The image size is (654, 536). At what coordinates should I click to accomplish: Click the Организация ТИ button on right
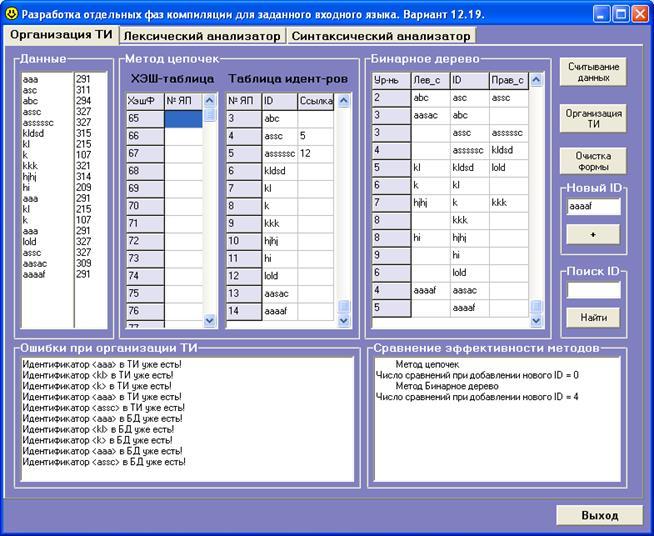[x=593, y=119]
